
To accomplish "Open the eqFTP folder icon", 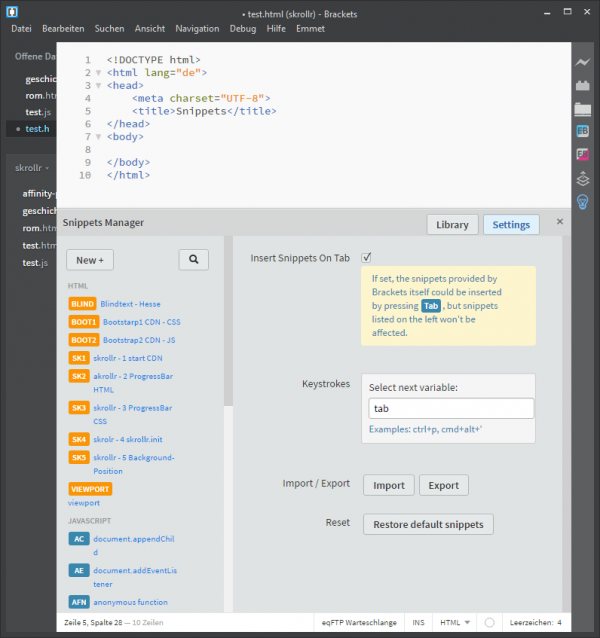I will coord(583,109).
